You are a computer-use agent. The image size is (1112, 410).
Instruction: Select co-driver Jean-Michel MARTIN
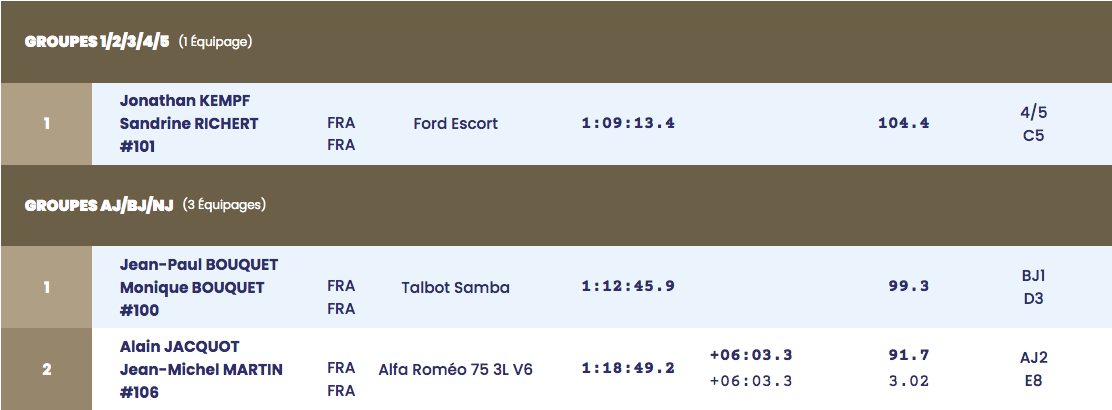(x=201, y=370)
